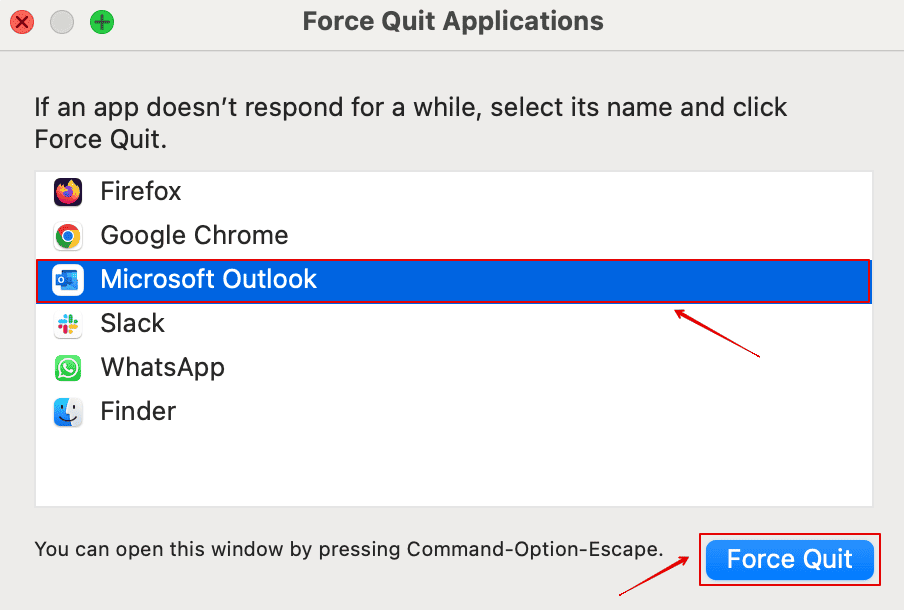This screenshot has height=610, width=904.
Task: Select the Firefox name label in the list
Action: [x=141, y=191]
